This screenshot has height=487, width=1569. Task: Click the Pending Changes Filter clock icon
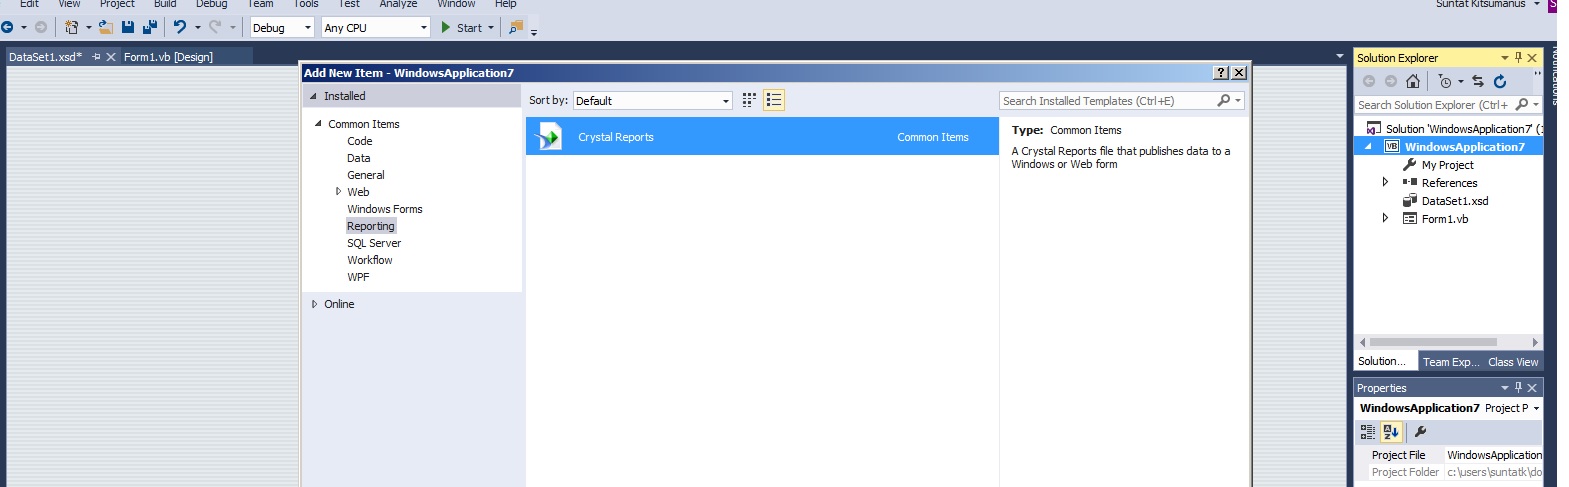click(x=1445, y=81)
